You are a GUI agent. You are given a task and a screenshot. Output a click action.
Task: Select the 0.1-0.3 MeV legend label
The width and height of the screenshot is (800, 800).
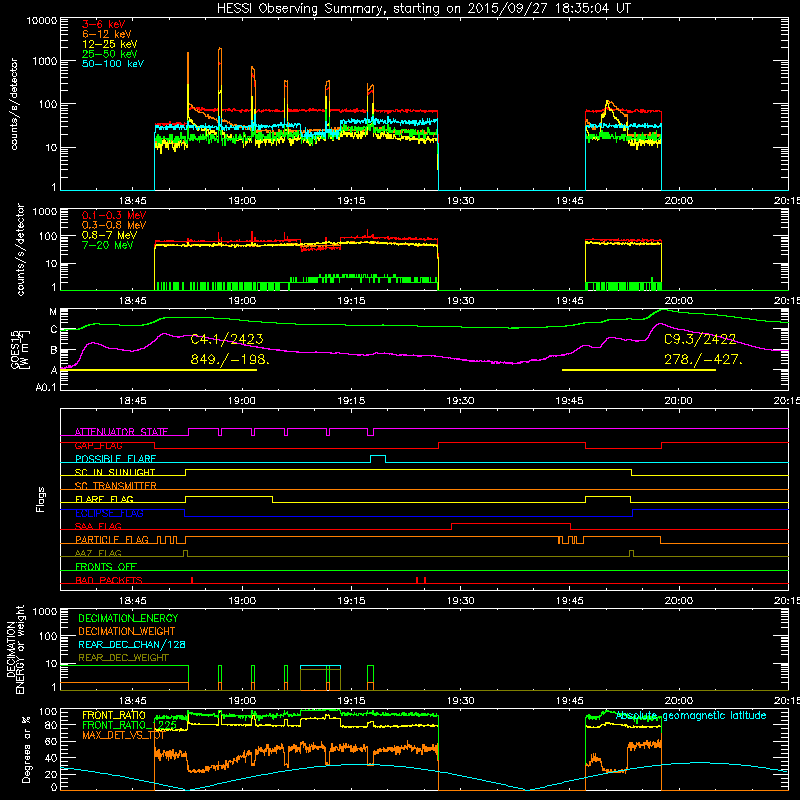pyautogui.click(x=114, y=215)
